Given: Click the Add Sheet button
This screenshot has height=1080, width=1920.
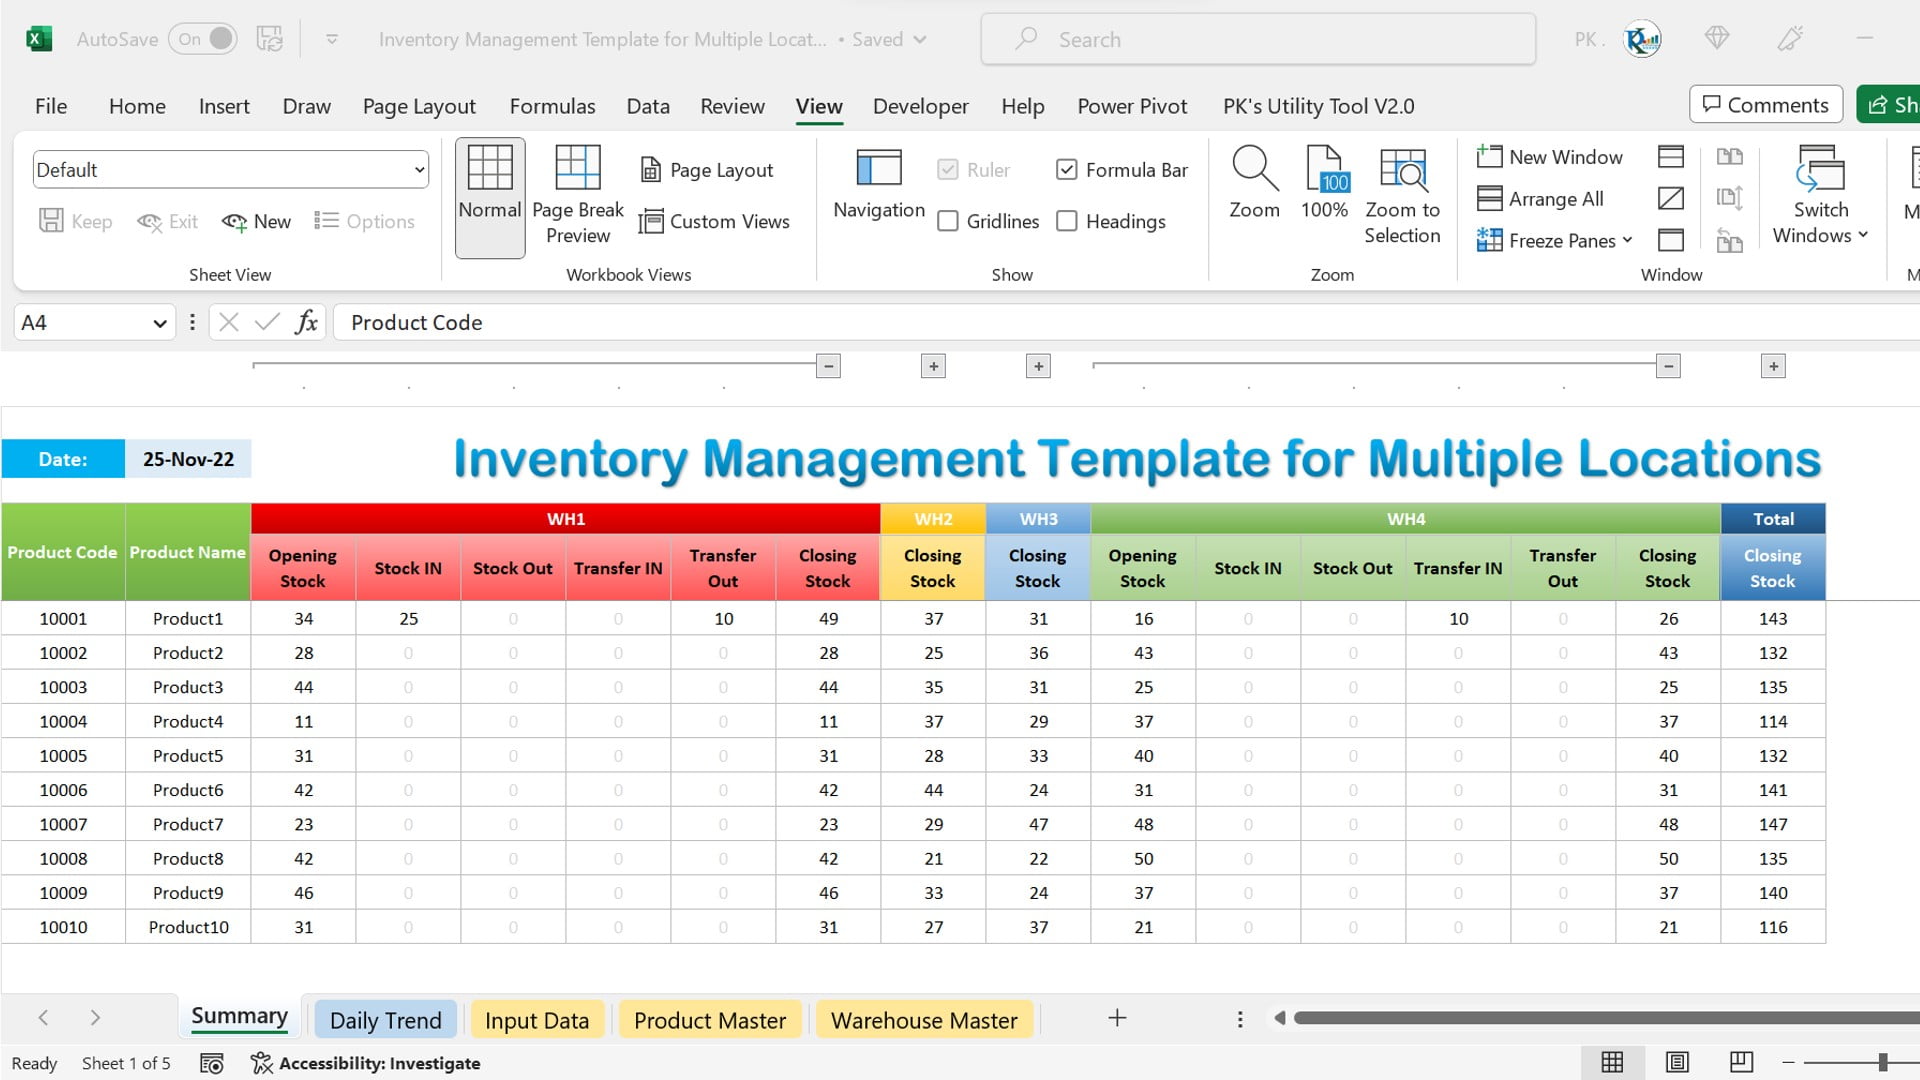Looking at the screenshot, I should coord(1117,1019).
